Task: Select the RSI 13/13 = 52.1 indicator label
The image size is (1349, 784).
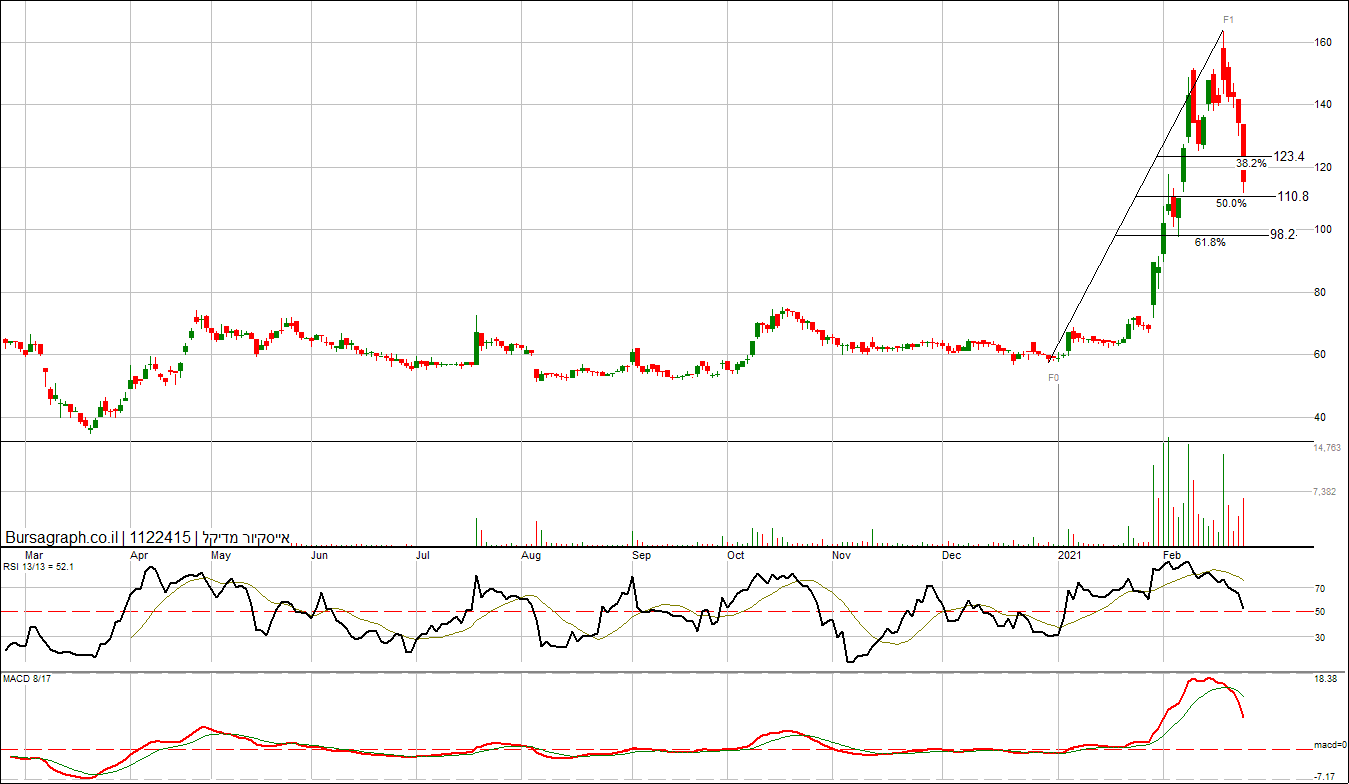Action: [x=38, y=567]
